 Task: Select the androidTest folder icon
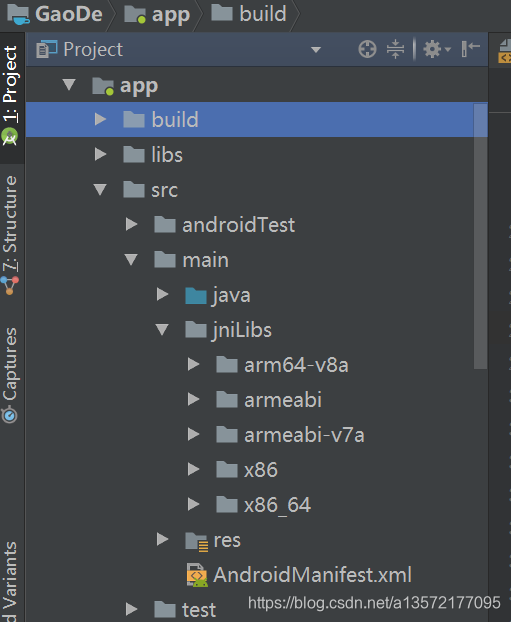point(165,225)
